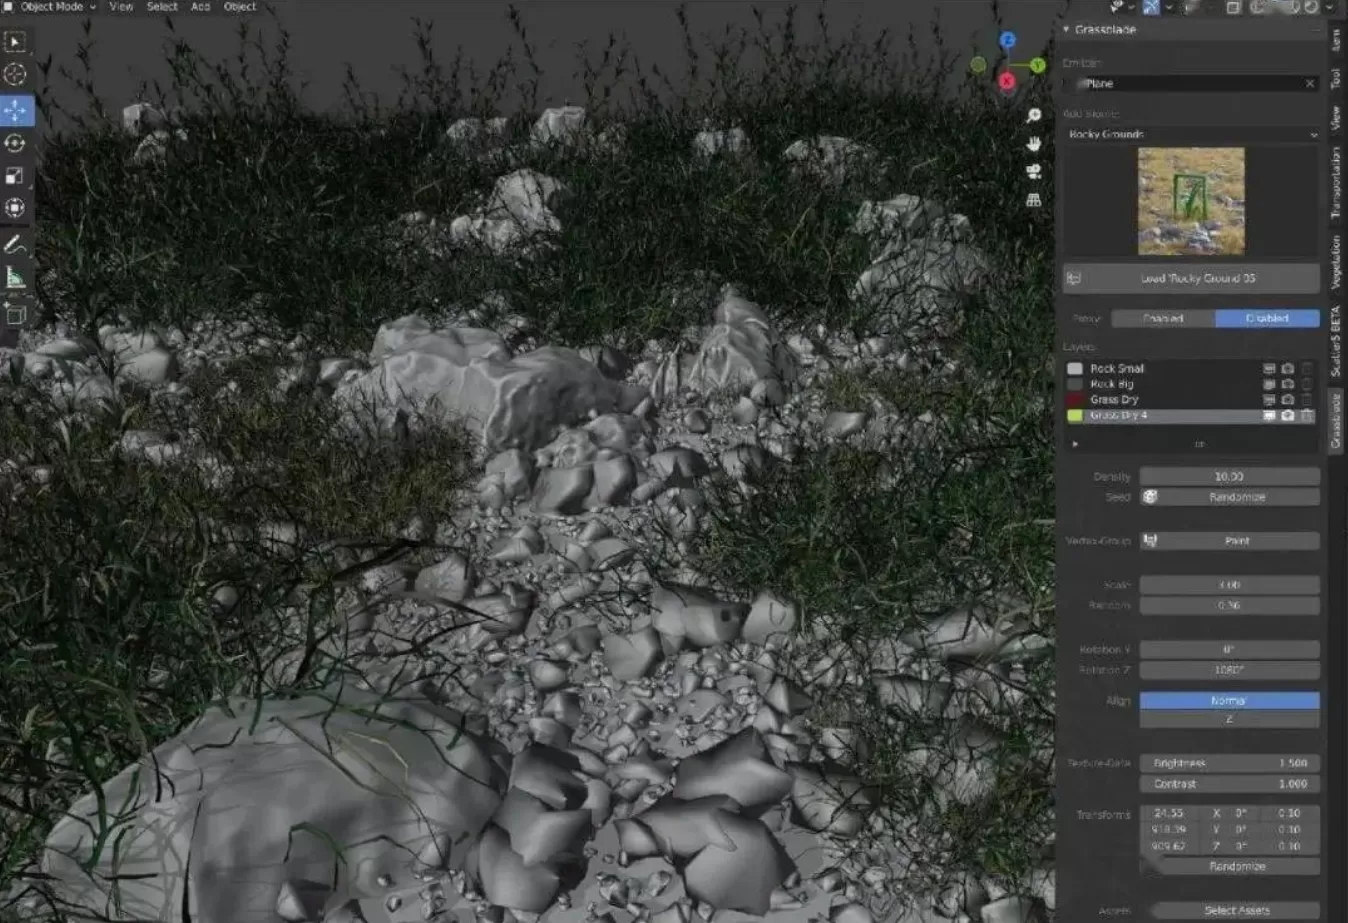The height and width of the screenshot is (923, 1348).
Task: Click the zoom magnifier viewport icon
Action: point(1034,116)
